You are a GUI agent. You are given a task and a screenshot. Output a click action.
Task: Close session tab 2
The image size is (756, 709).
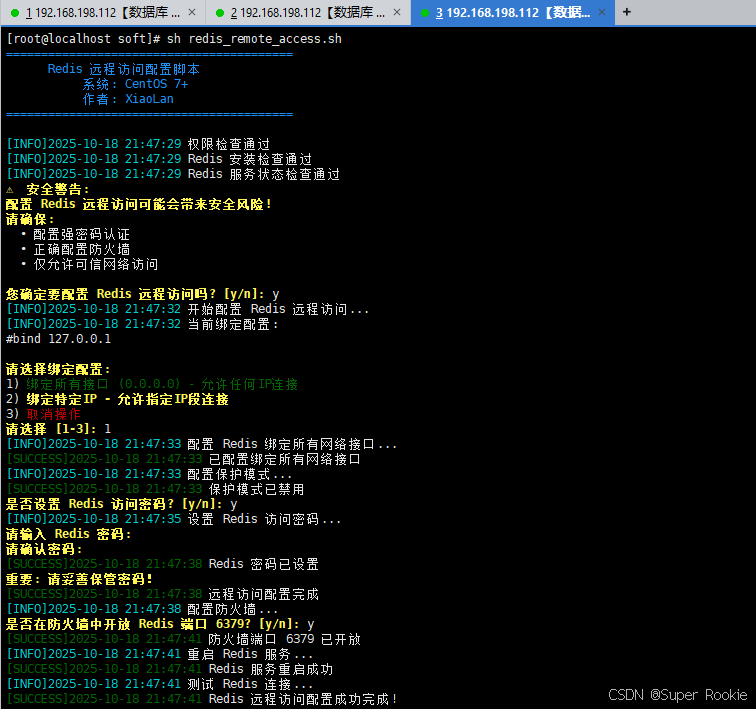(397, 12)
